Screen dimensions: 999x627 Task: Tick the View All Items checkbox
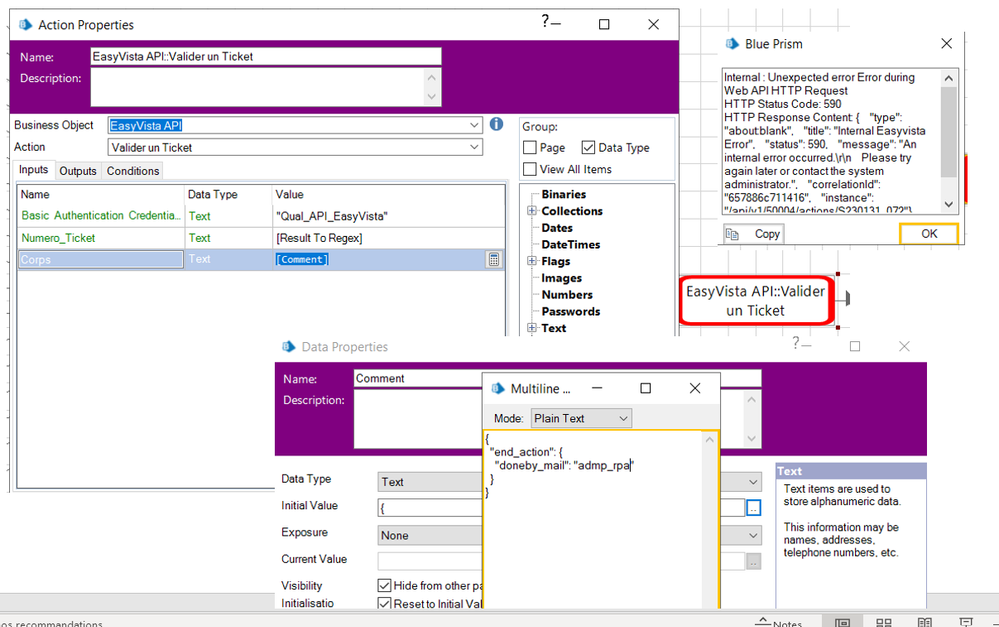click(x=530, y=169)
